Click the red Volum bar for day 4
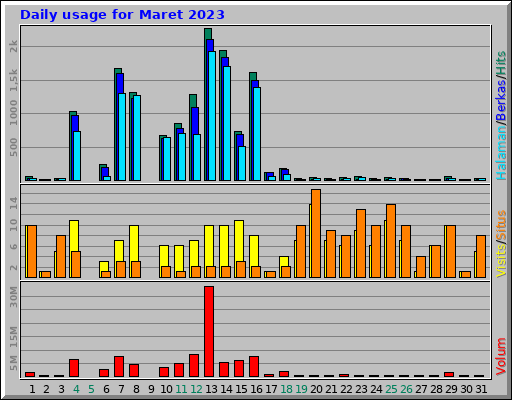This screenshot has height=400, width=512. 74,368
